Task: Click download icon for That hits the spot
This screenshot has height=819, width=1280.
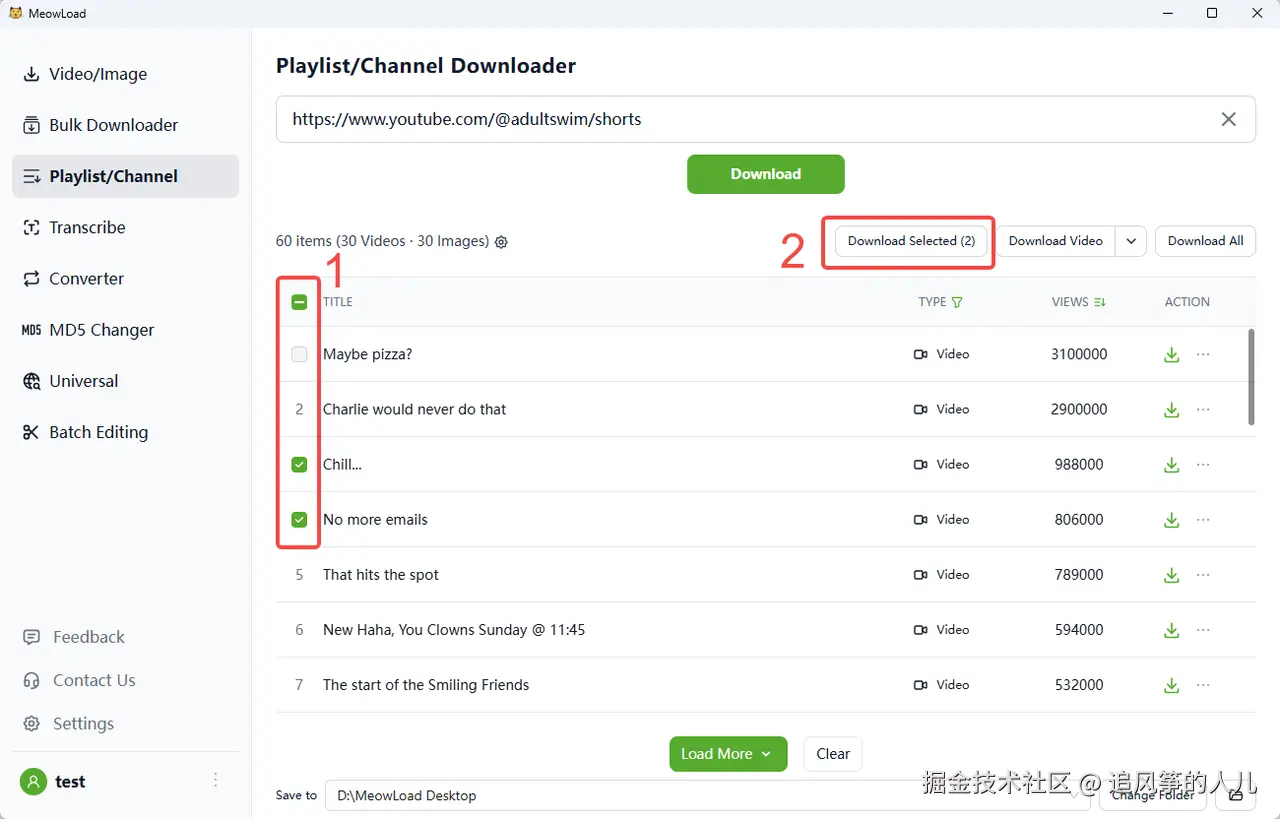Action: [x=1172, y=575]
